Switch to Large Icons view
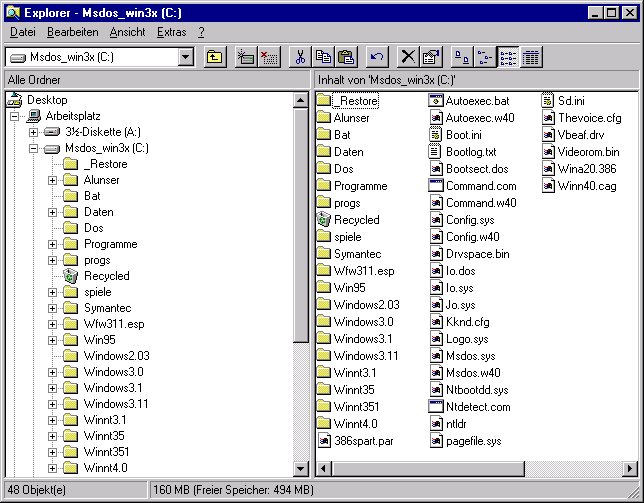 pyautogui.click(x=461, y=57)
